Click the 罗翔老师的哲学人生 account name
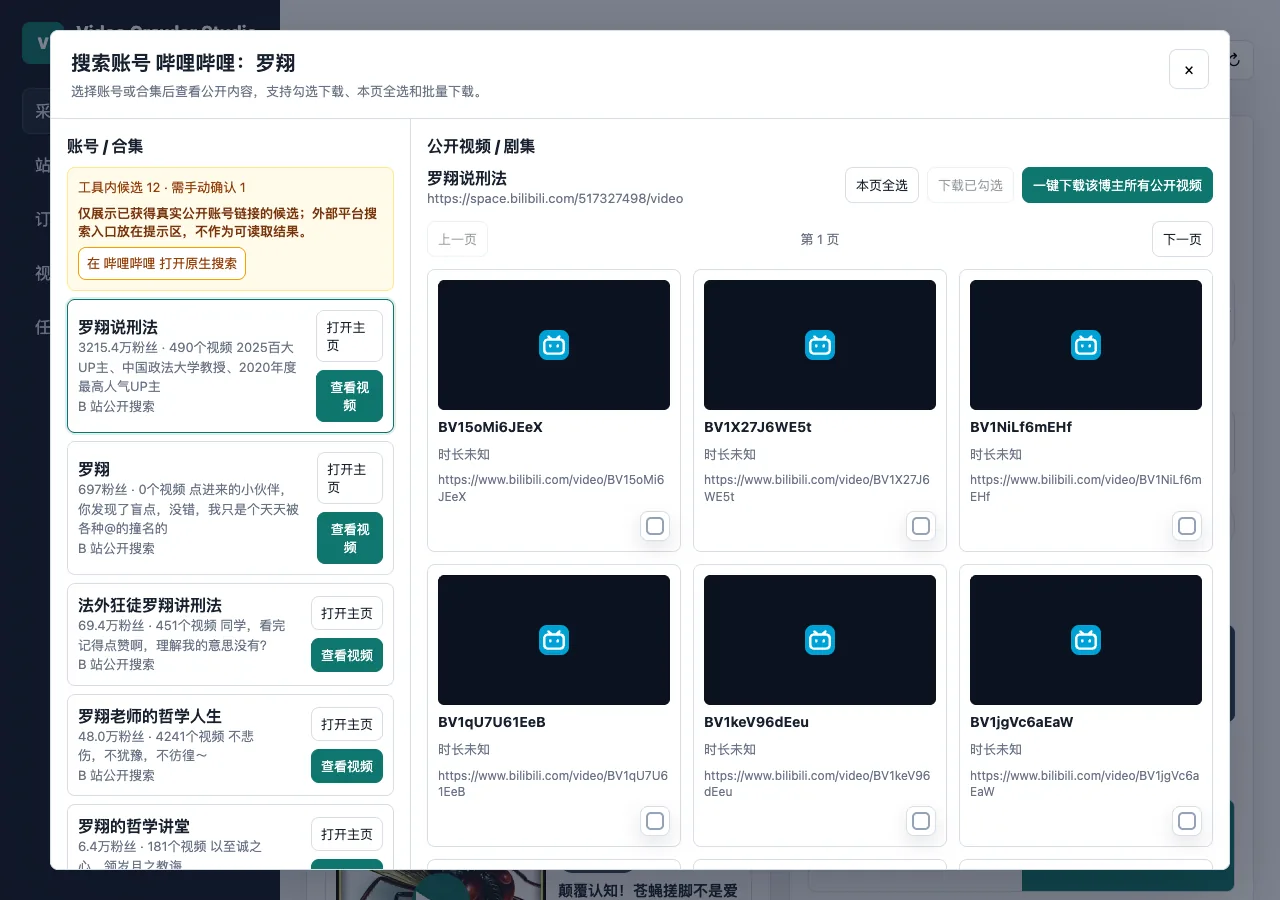This screenshot has height=900, width=1280. point(150,716)
